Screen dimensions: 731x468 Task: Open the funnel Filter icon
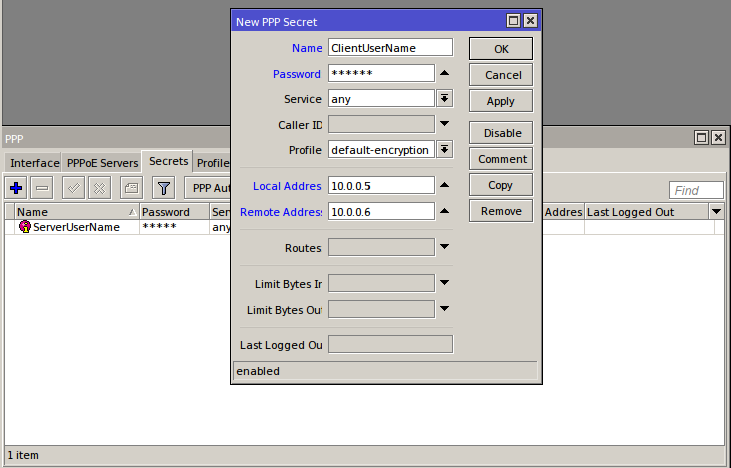pos(164,187)
